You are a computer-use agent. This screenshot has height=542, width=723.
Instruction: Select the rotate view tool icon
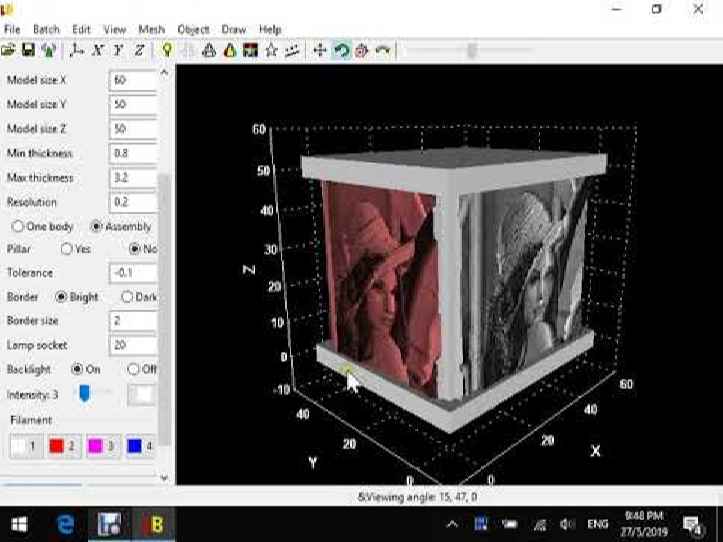[341, 50]
